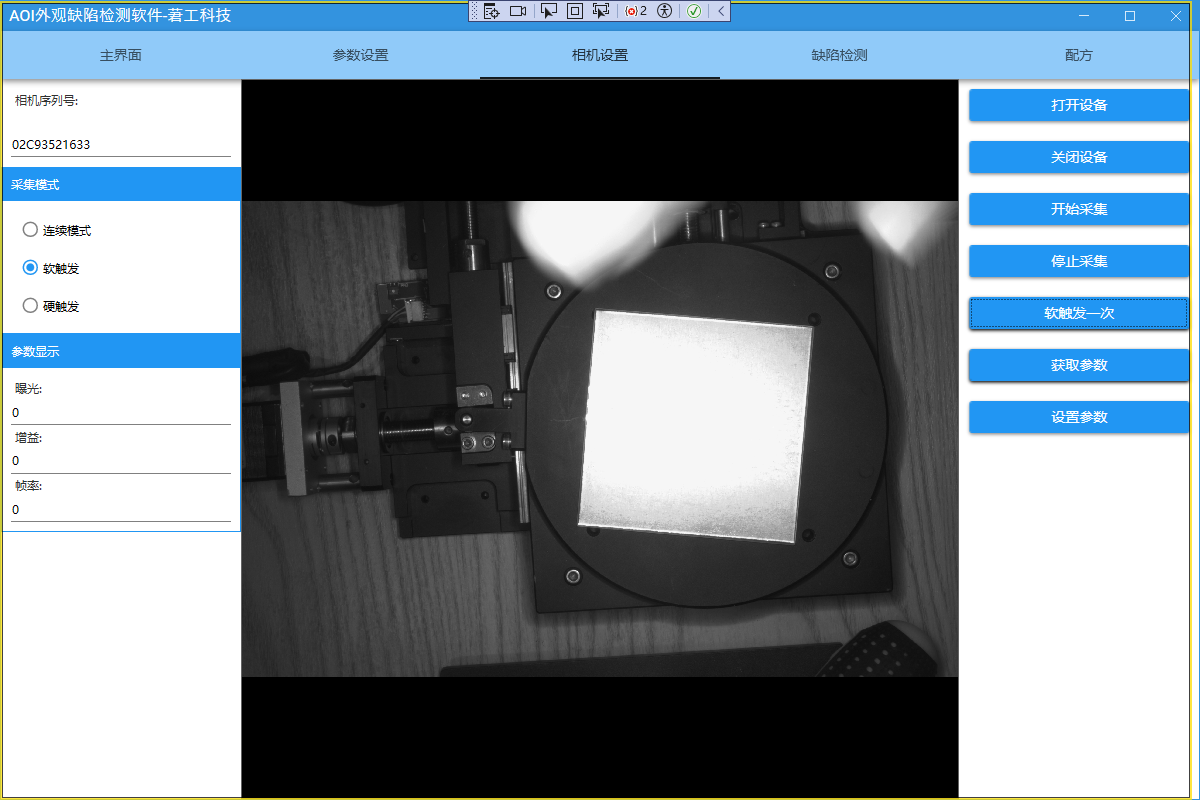Click the 参数显示 section header
The height and width of the screenshot is (800, 1200).
(x=121, y=351)
